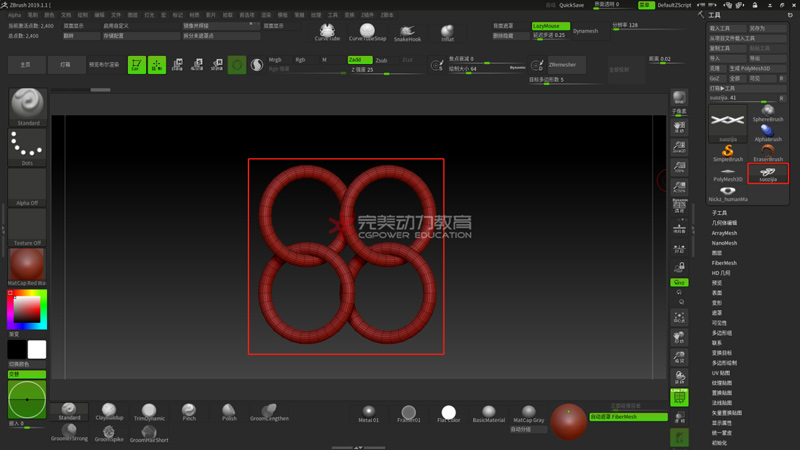Image resolution: width=800 pixels, height=450 pixels.
Task: Toggle LazyMouse on or off
Action: [x=551, y=26]
